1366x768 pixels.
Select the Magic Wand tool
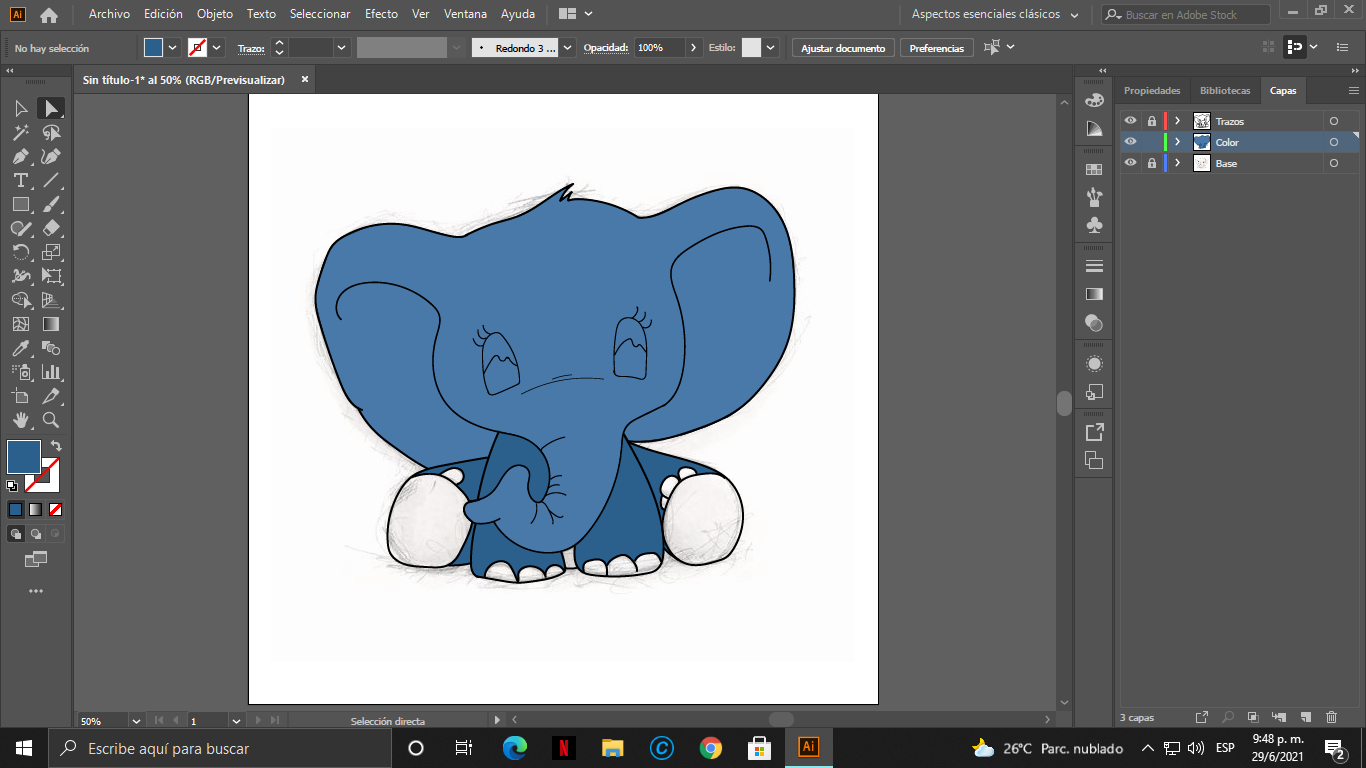point(20,132)
